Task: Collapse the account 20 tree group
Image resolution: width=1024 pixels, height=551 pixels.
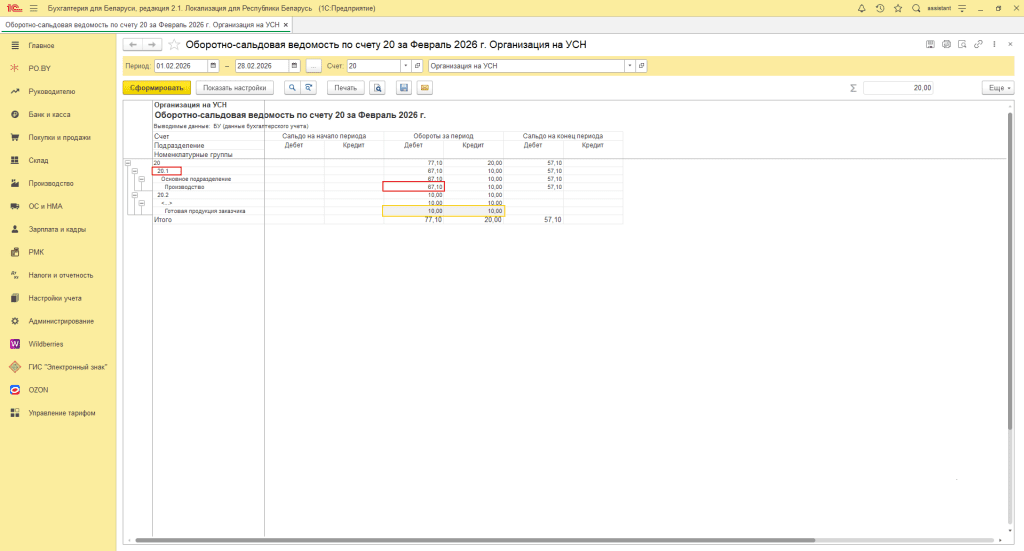Action: click(127, 162)
